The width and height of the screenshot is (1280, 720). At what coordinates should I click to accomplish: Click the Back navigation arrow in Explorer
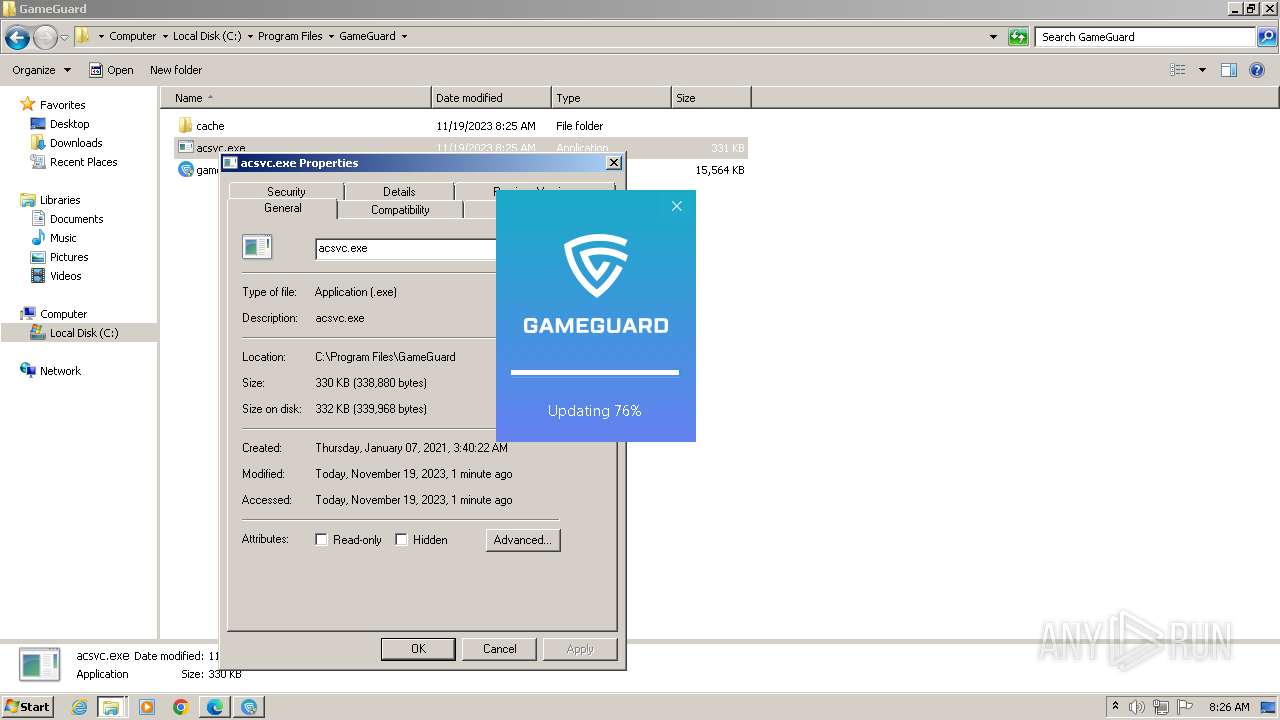pos(17,38)
